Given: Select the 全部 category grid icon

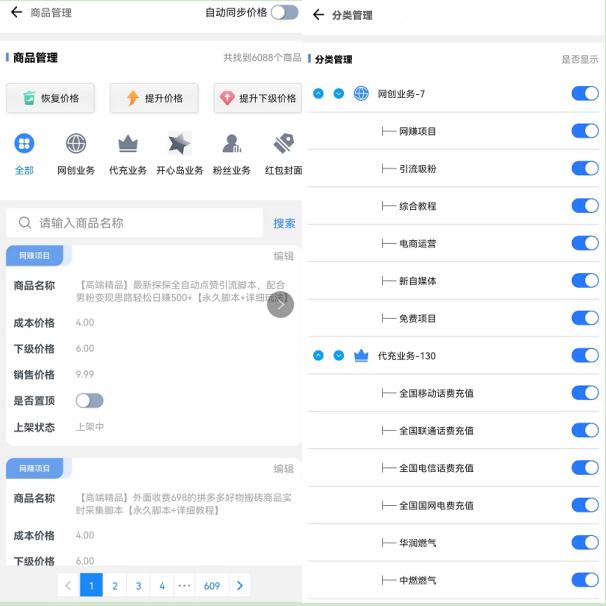Looking at the screenshot, I should 24,144.
